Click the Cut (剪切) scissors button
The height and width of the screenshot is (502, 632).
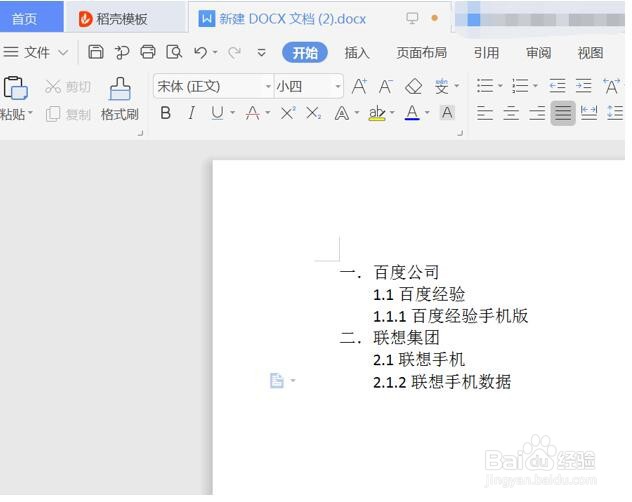pos(68,86)
